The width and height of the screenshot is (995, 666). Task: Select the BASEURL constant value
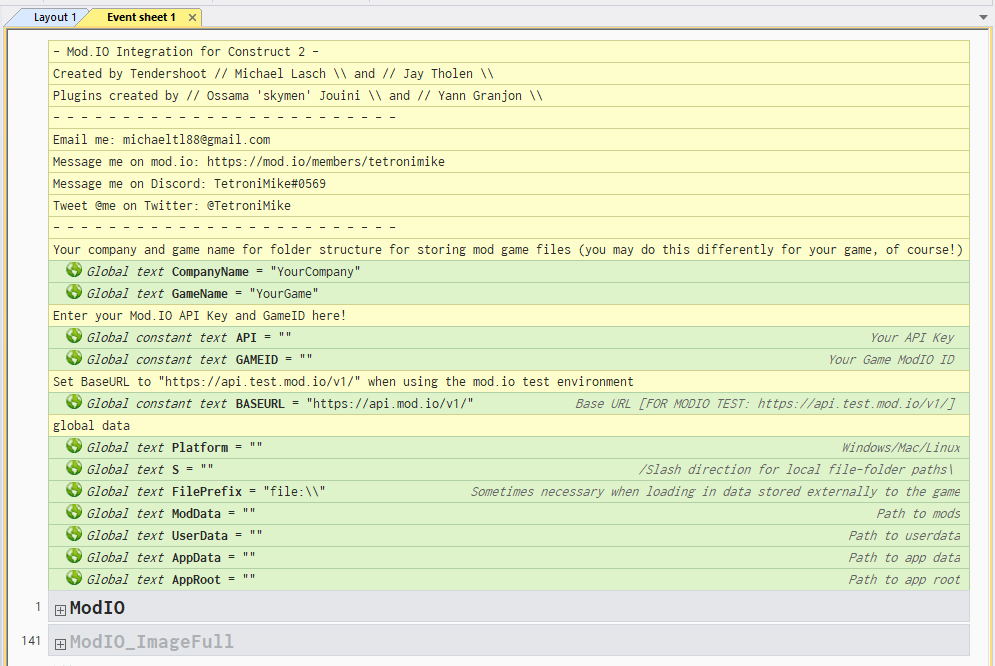pos(390,403)
